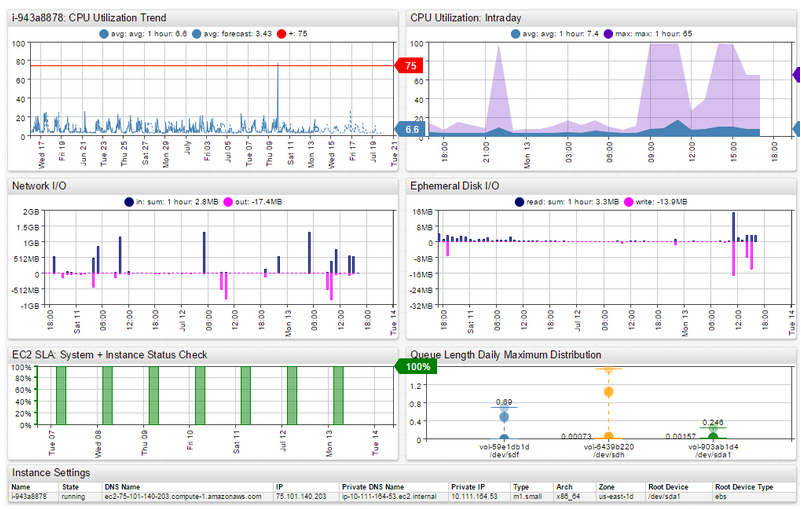Screen dimensions: 801x509
Task: Click the i-943a8878 instance name cell
Action: tap(30, 494)
